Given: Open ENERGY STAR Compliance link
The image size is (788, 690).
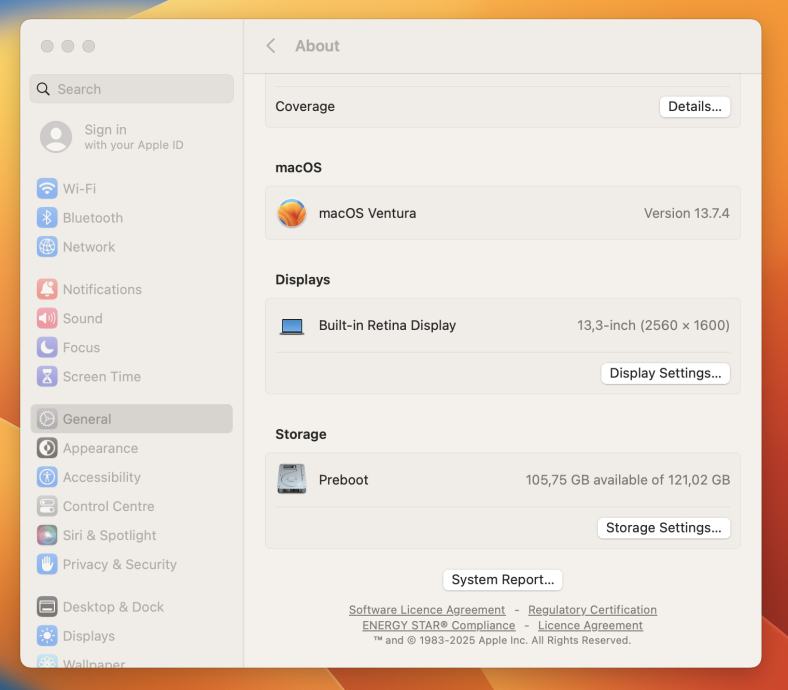Looking at the screenshot, I should pos(438,625).
